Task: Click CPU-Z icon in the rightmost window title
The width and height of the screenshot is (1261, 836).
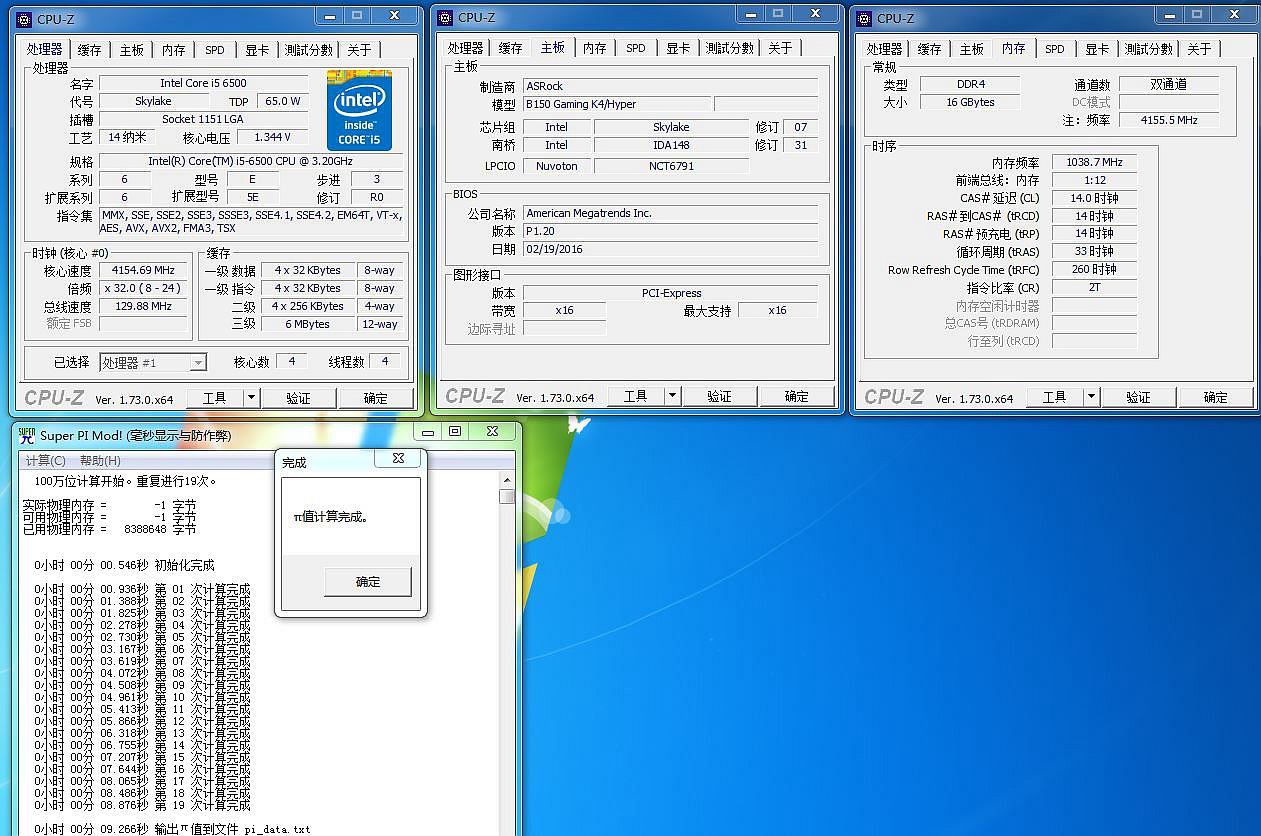Action: tap(864, 18)
